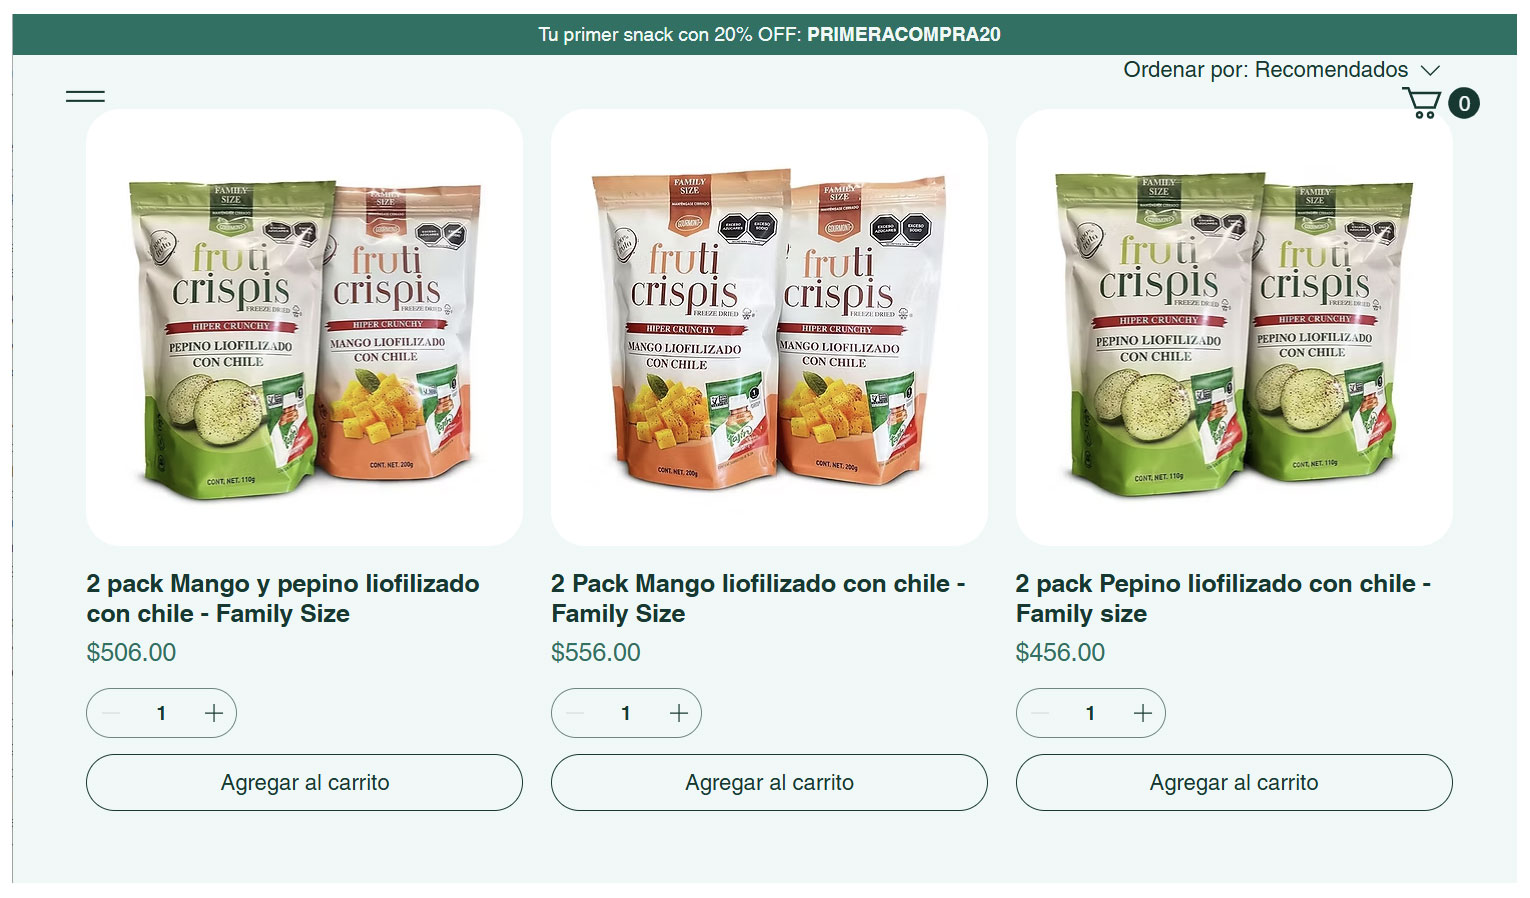
Task: Decrease quantity for 2 pack Pepino liofilizado
Action: click(x=1040, y=713)
